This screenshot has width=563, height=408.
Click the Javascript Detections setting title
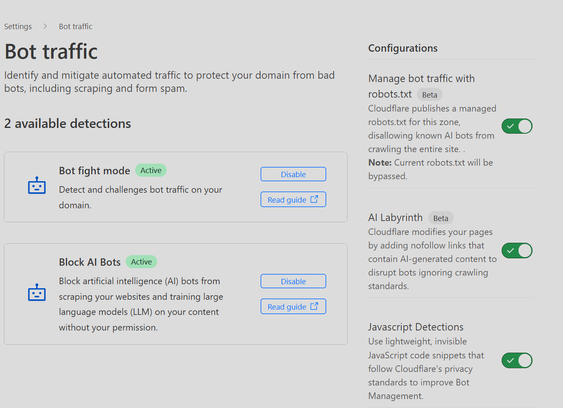416,327
